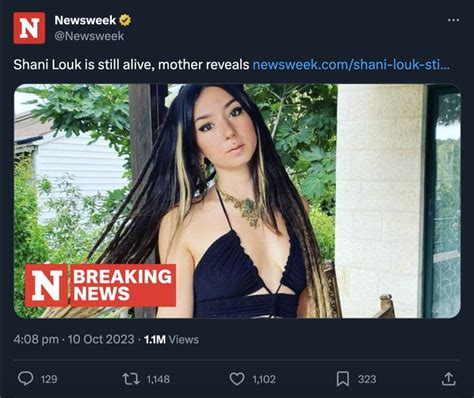The image size is (474, 398).
Task: Click the 10 Oct 2023 date
Action: pyautogui.click(x=101, y=339)
